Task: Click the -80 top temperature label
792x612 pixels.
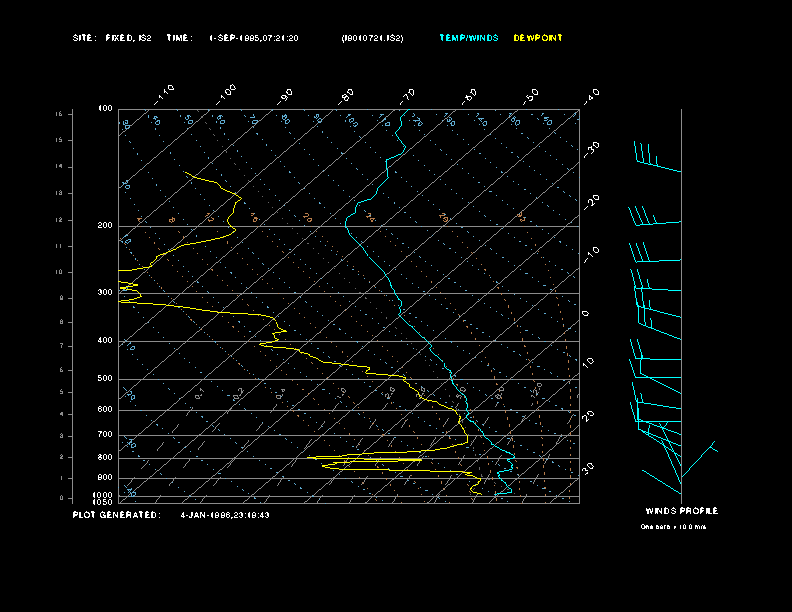Action: point(346,96)
